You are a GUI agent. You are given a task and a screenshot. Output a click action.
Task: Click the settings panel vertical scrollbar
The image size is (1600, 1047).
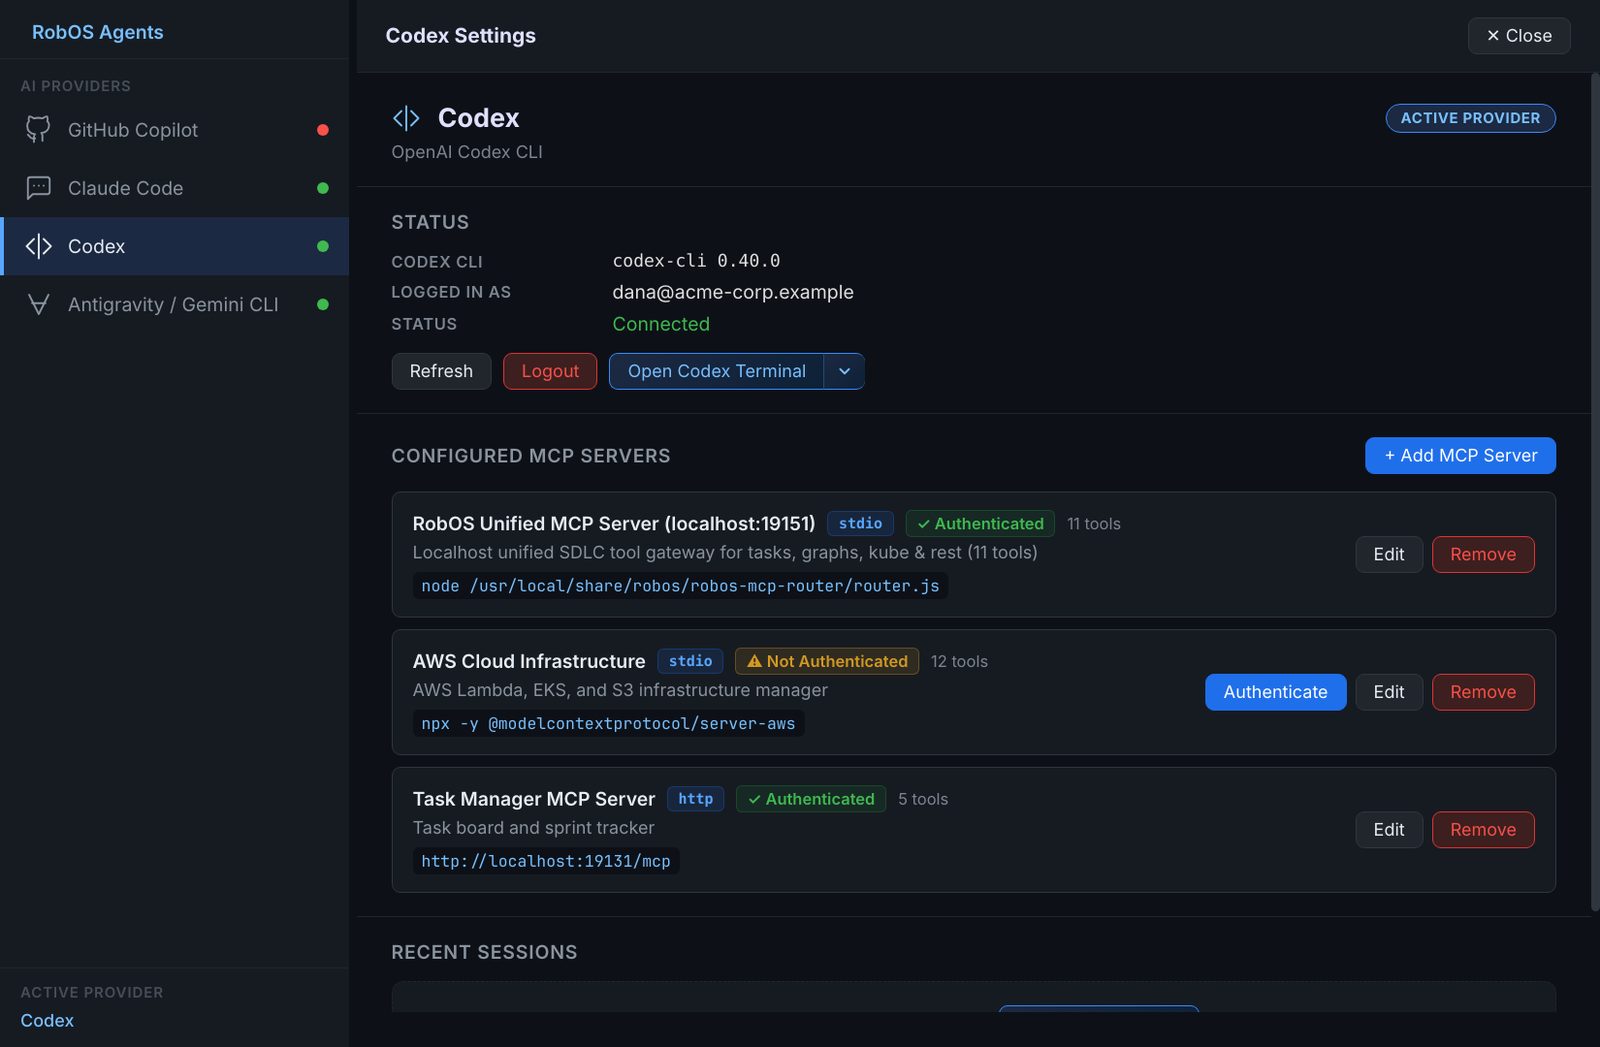[1594, 490]
